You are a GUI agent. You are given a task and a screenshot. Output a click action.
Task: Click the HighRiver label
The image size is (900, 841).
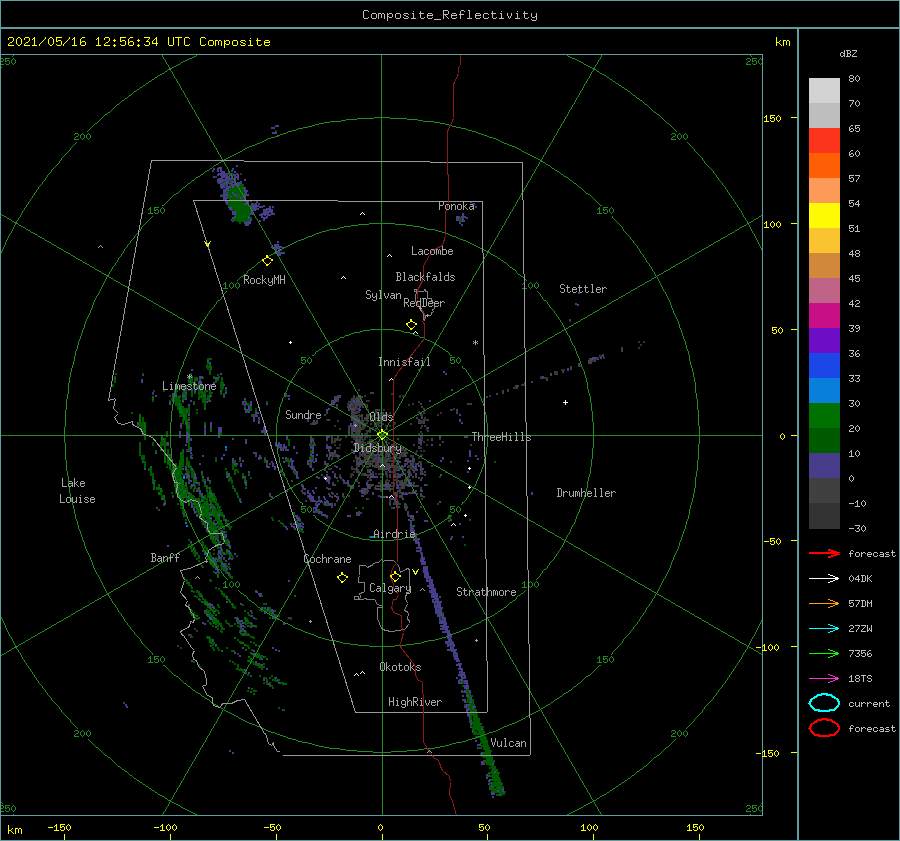[x=415, y=702]
